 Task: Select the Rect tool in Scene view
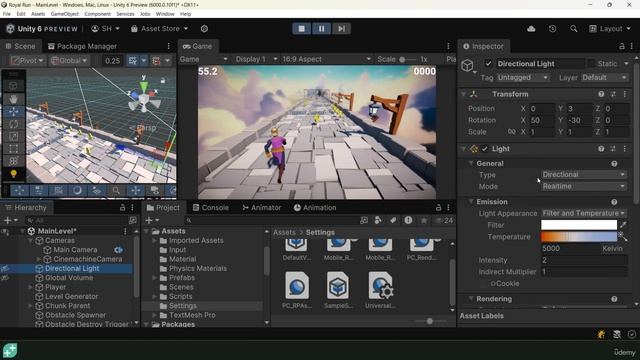(13, 149)
